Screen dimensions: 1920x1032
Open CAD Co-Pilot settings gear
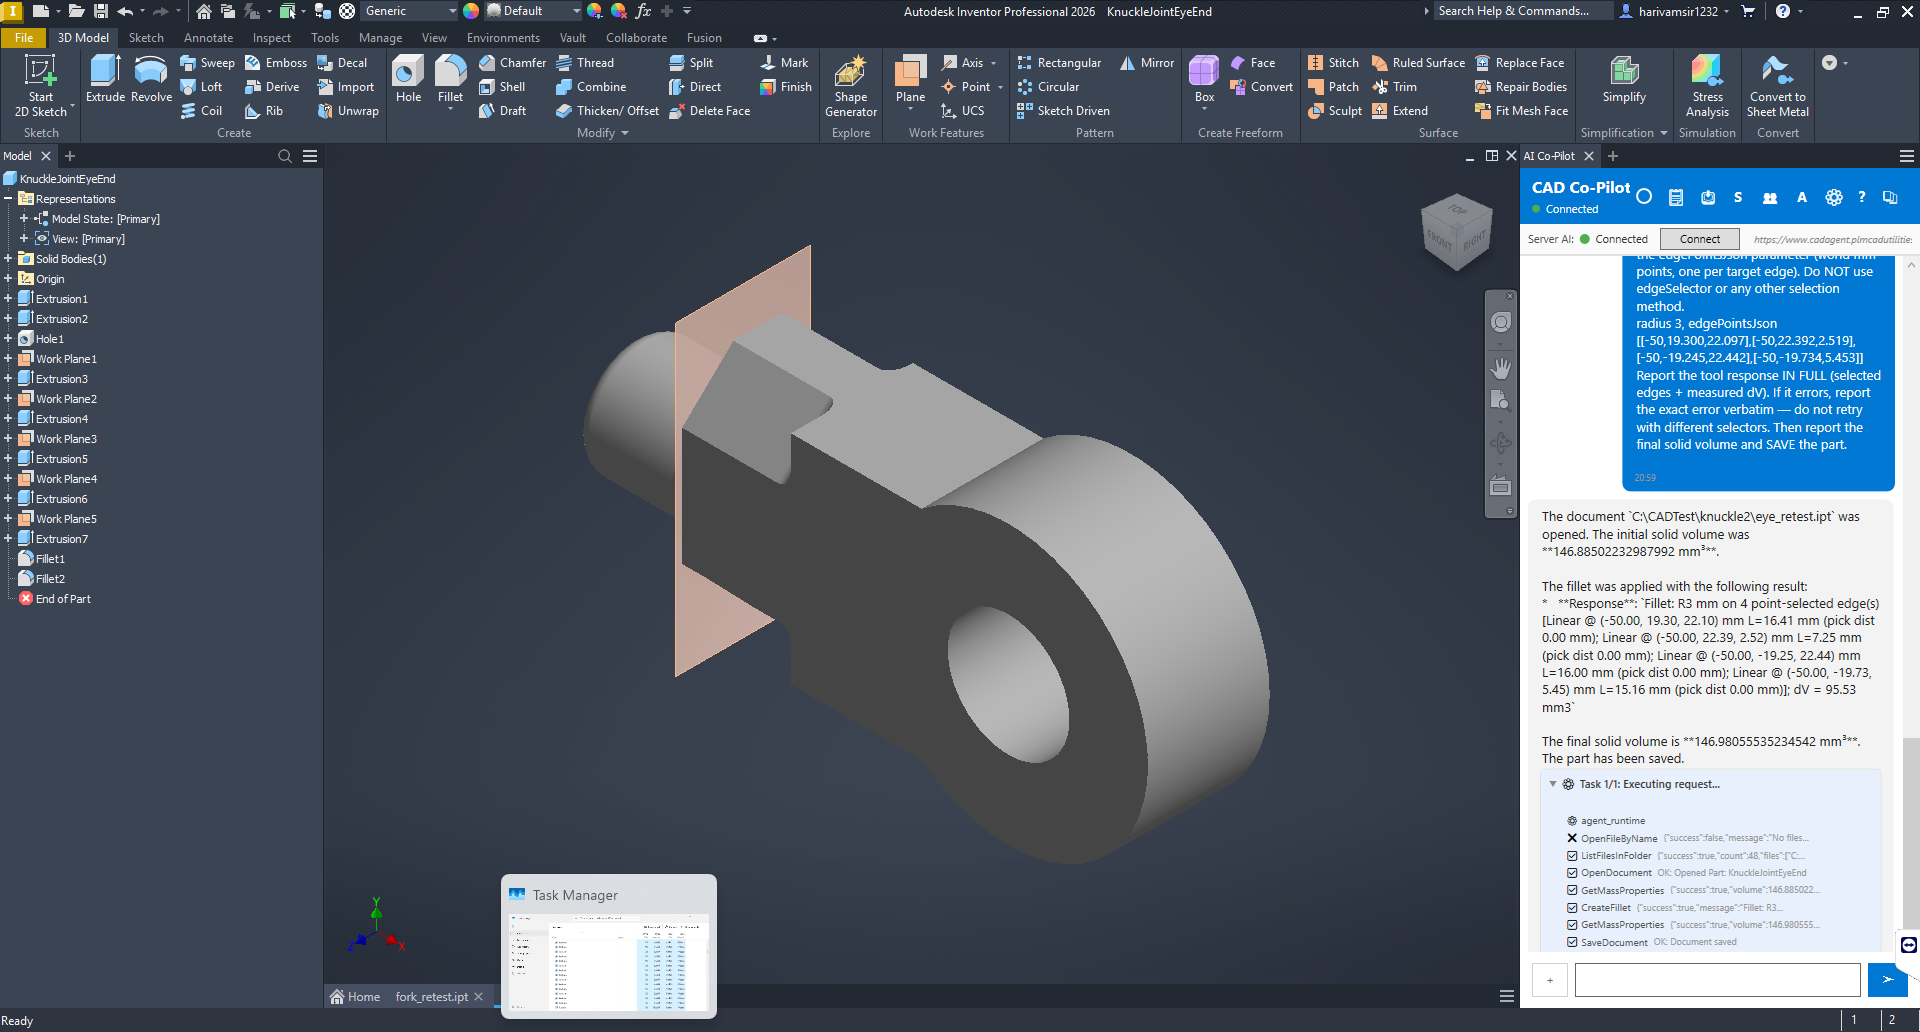tap(1833, 198)
